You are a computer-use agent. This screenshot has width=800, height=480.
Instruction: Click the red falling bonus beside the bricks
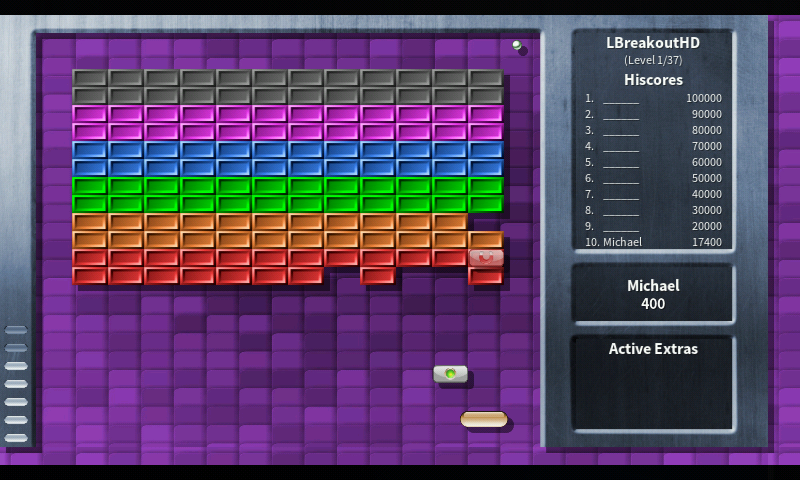[x=486, y=257]
